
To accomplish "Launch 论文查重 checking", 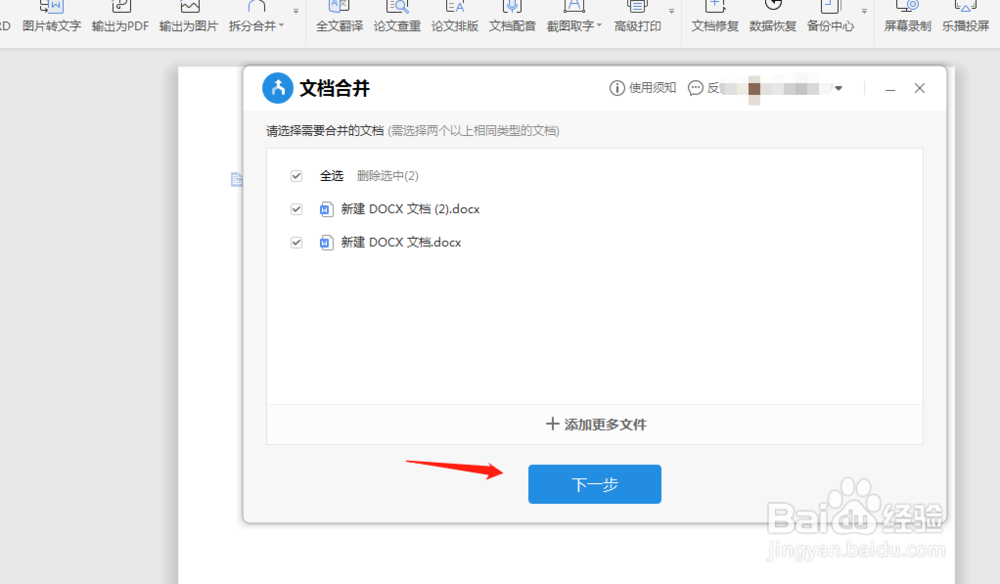I will (x=397, y=18).
